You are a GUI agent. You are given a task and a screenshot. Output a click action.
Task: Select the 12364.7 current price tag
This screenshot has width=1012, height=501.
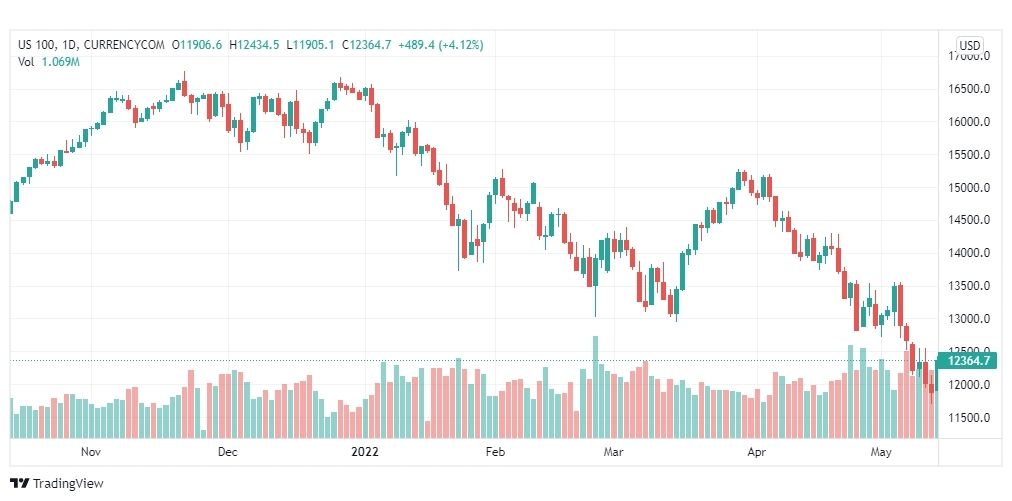click(968, 361)
